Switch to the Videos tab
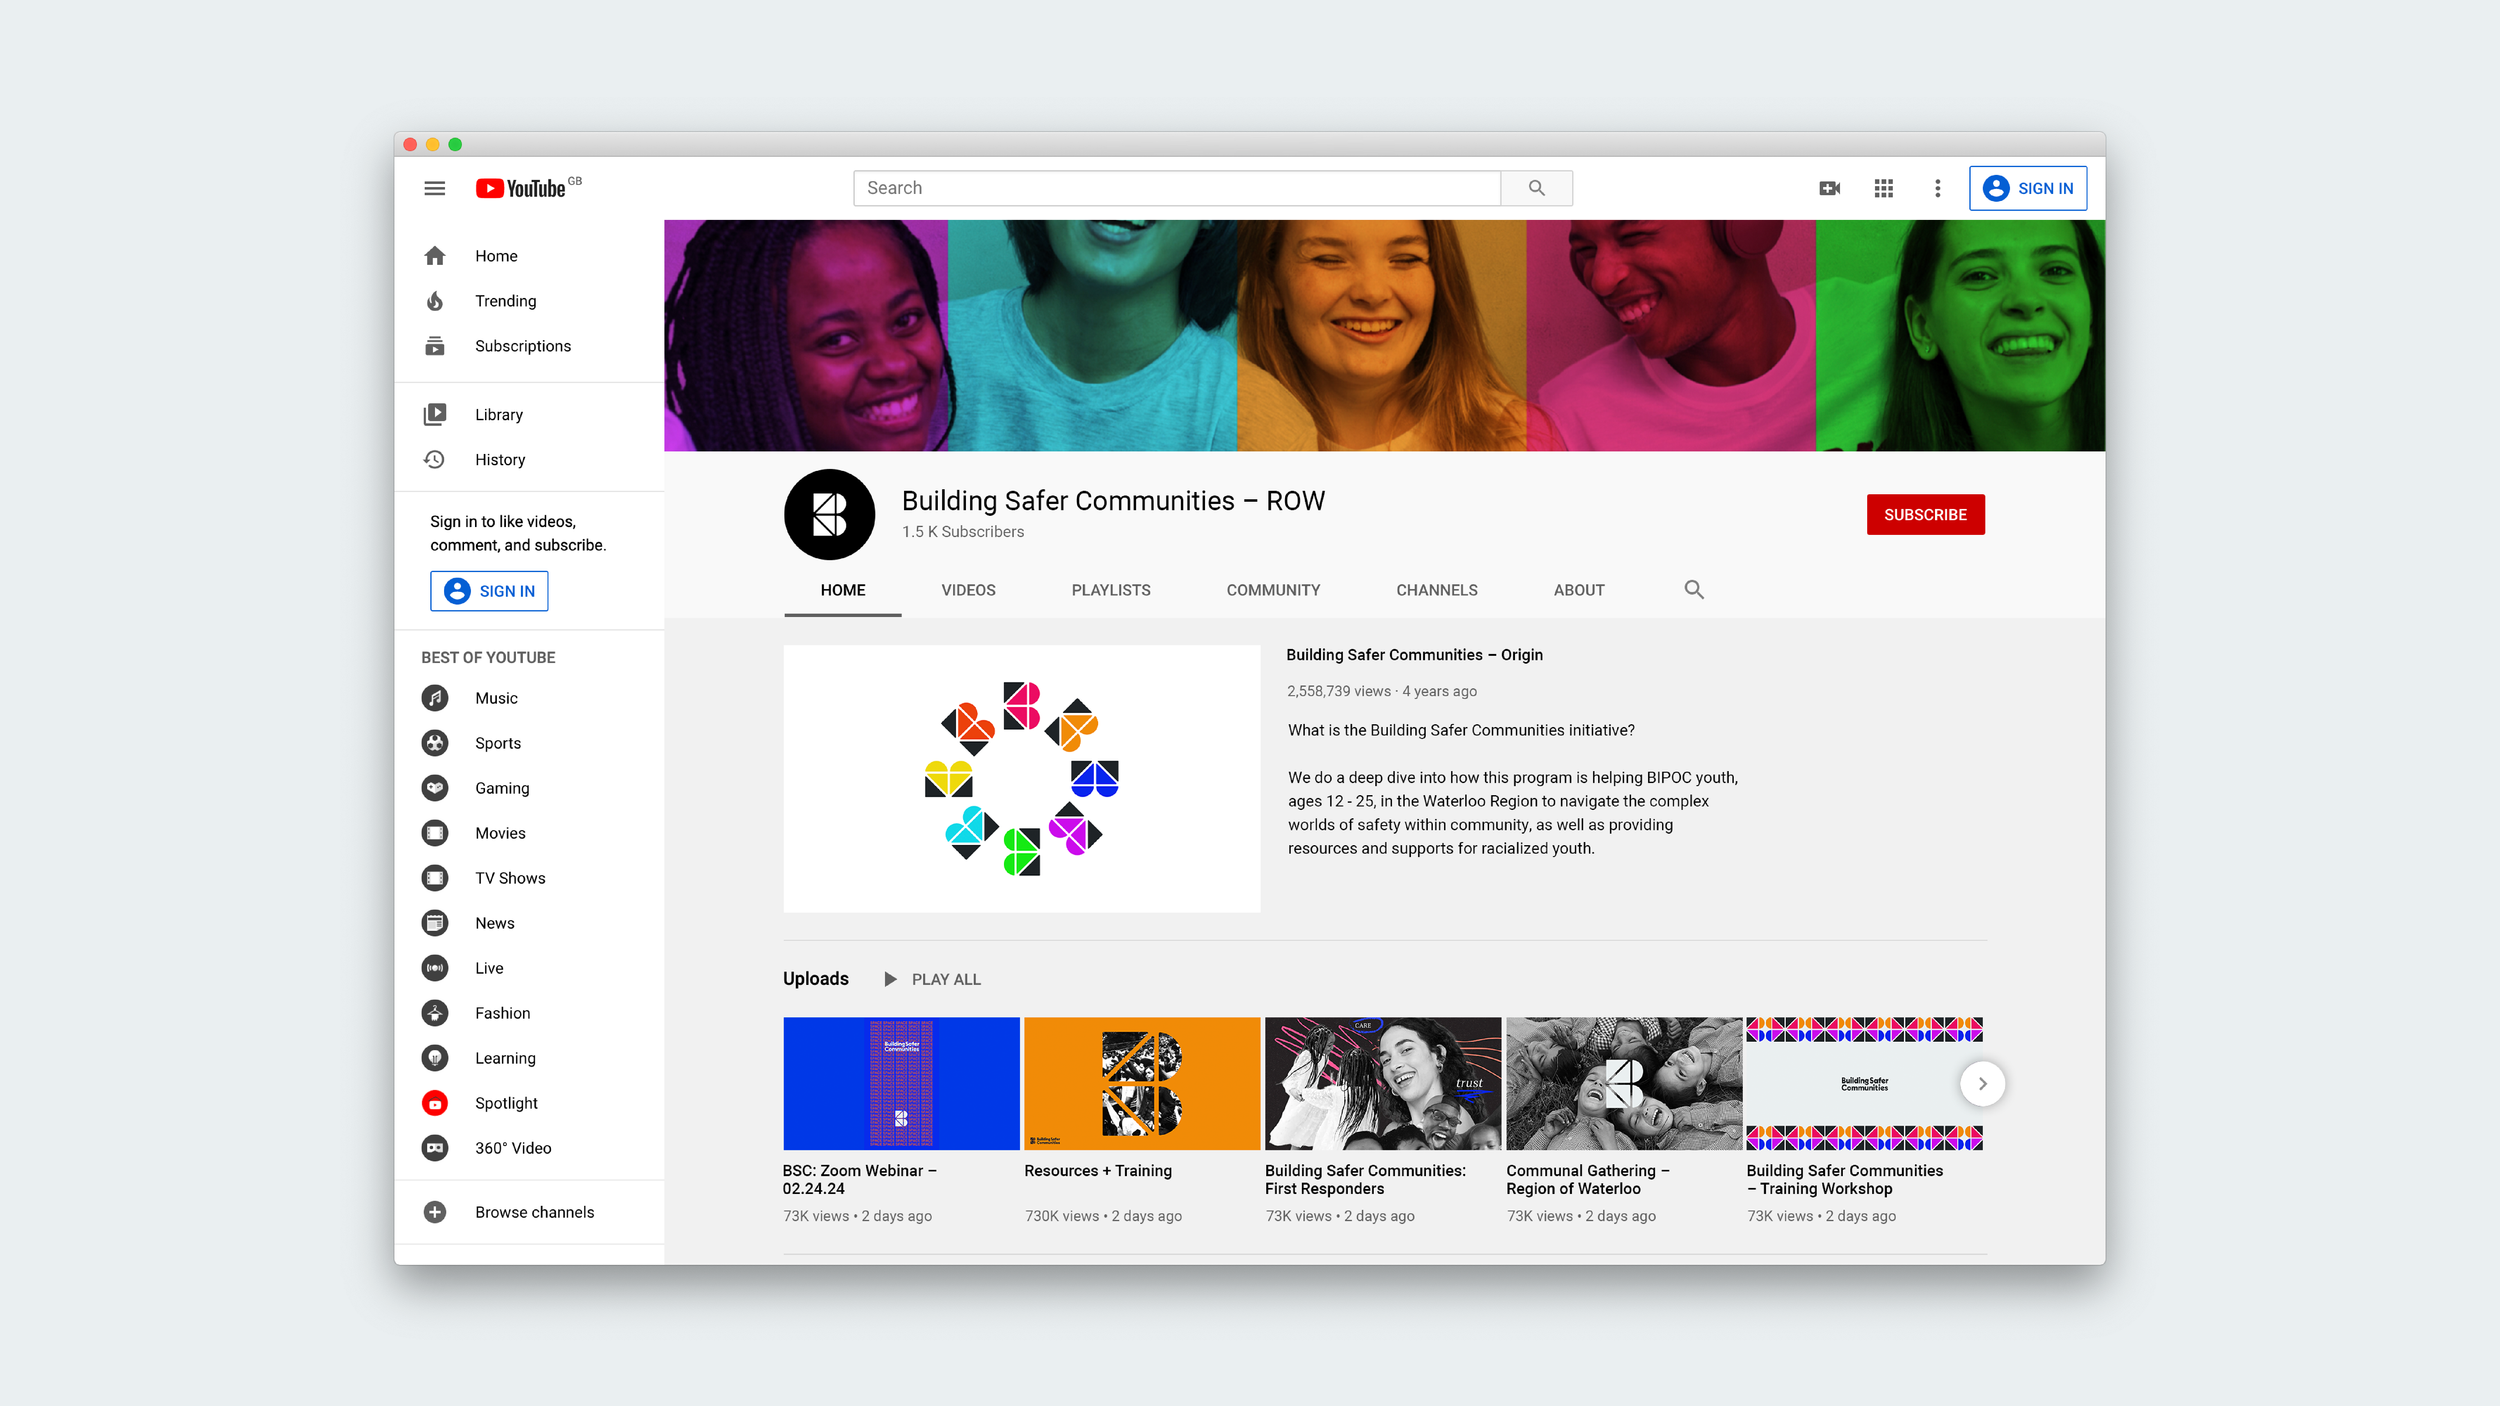 (968, 590)
